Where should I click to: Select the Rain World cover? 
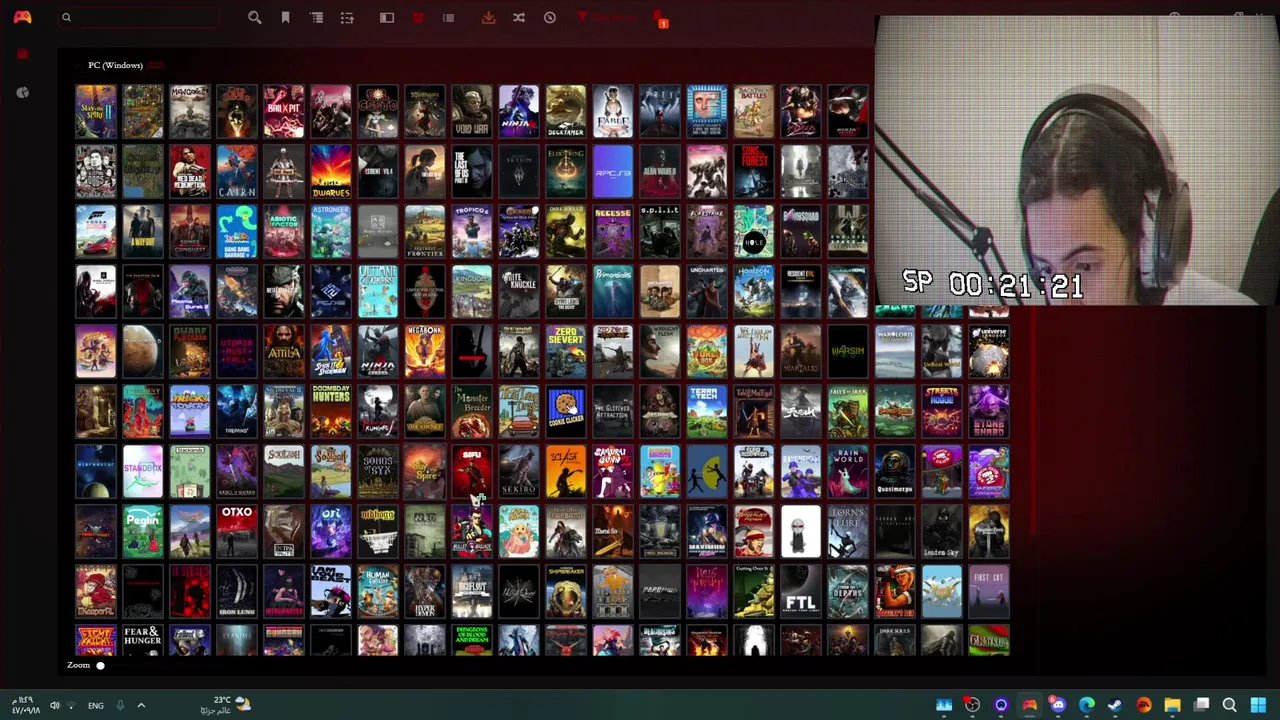click(x=848, y=471)
